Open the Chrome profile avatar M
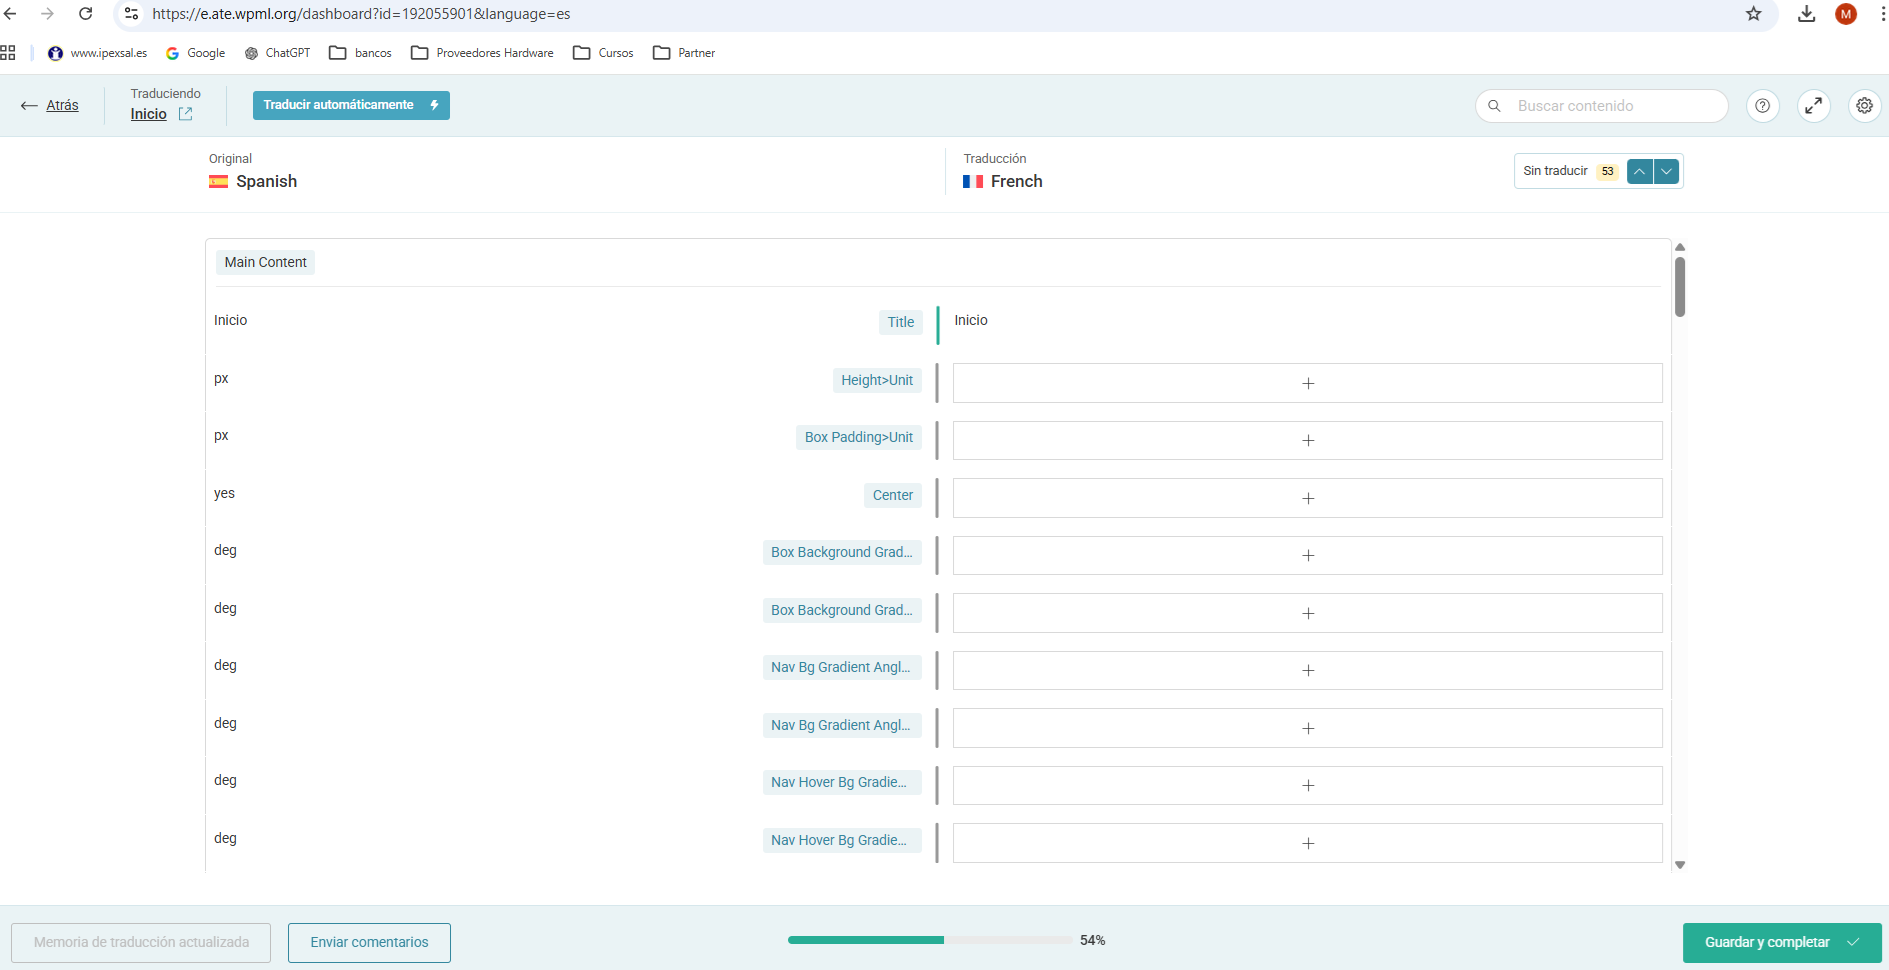Image resolution: width=1889 pixels, height=970 pixels. 1846,14
